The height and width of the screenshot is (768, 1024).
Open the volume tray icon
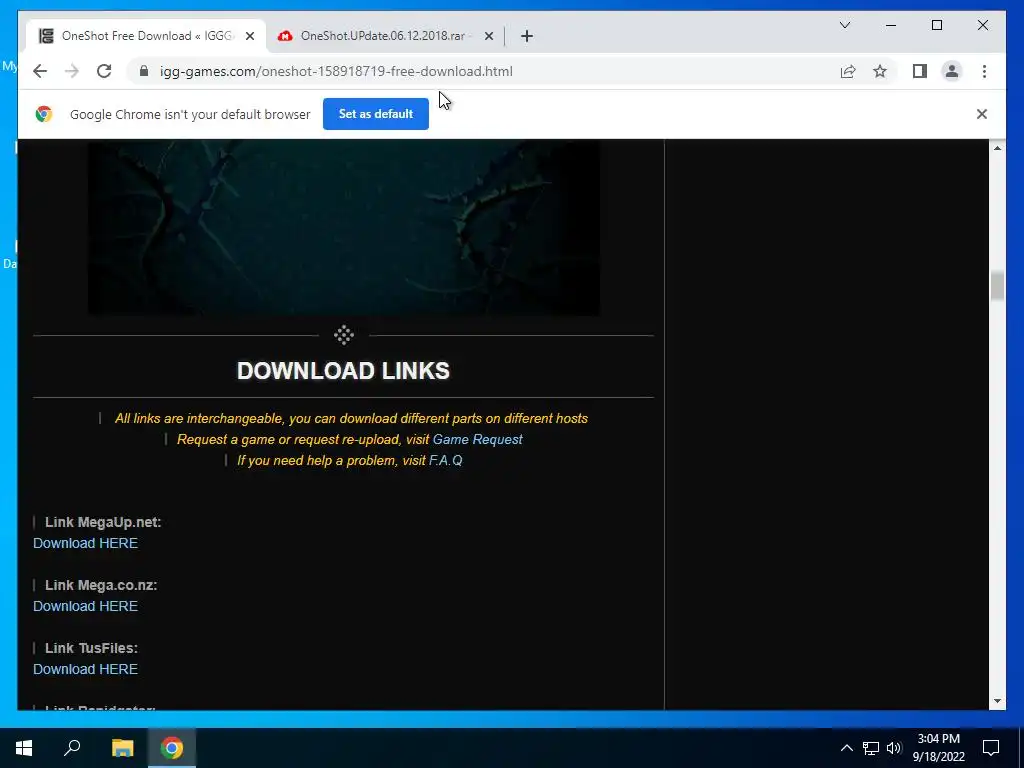pyautogui.click(x=894, y=748)
